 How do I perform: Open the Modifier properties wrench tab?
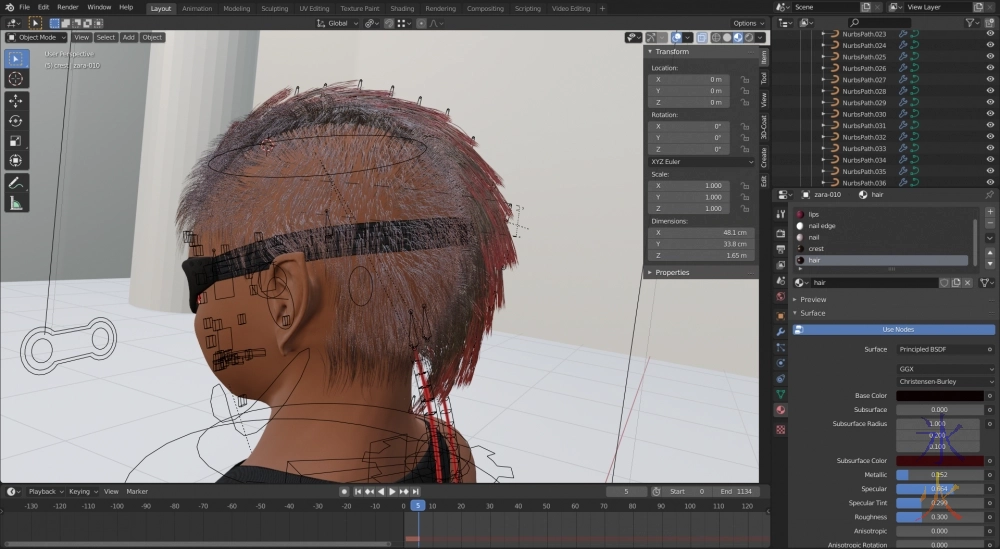coord(780,330)
